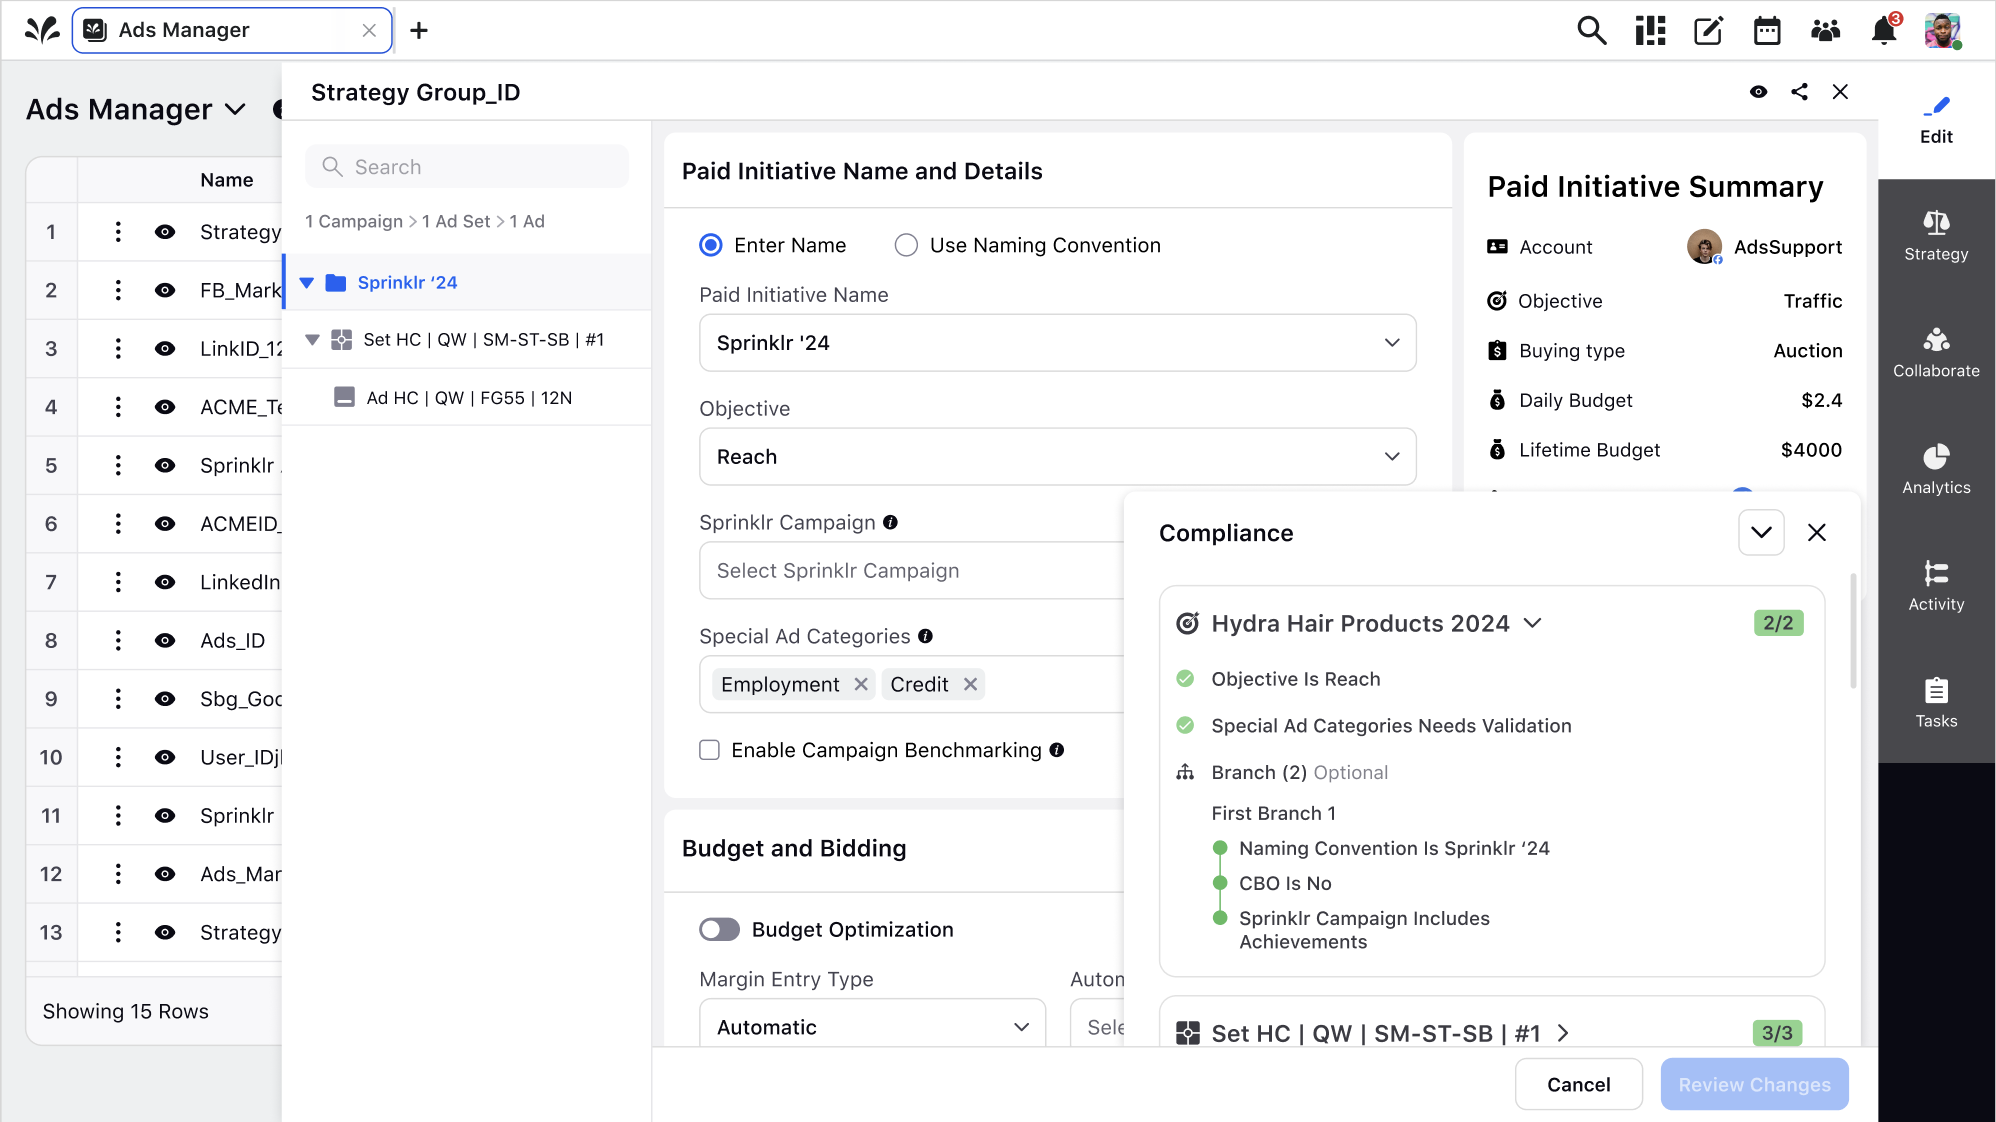Screen dimensions: 1996x1122
Task: Click the Sprinklr logo icon
Action: [42, 30]
